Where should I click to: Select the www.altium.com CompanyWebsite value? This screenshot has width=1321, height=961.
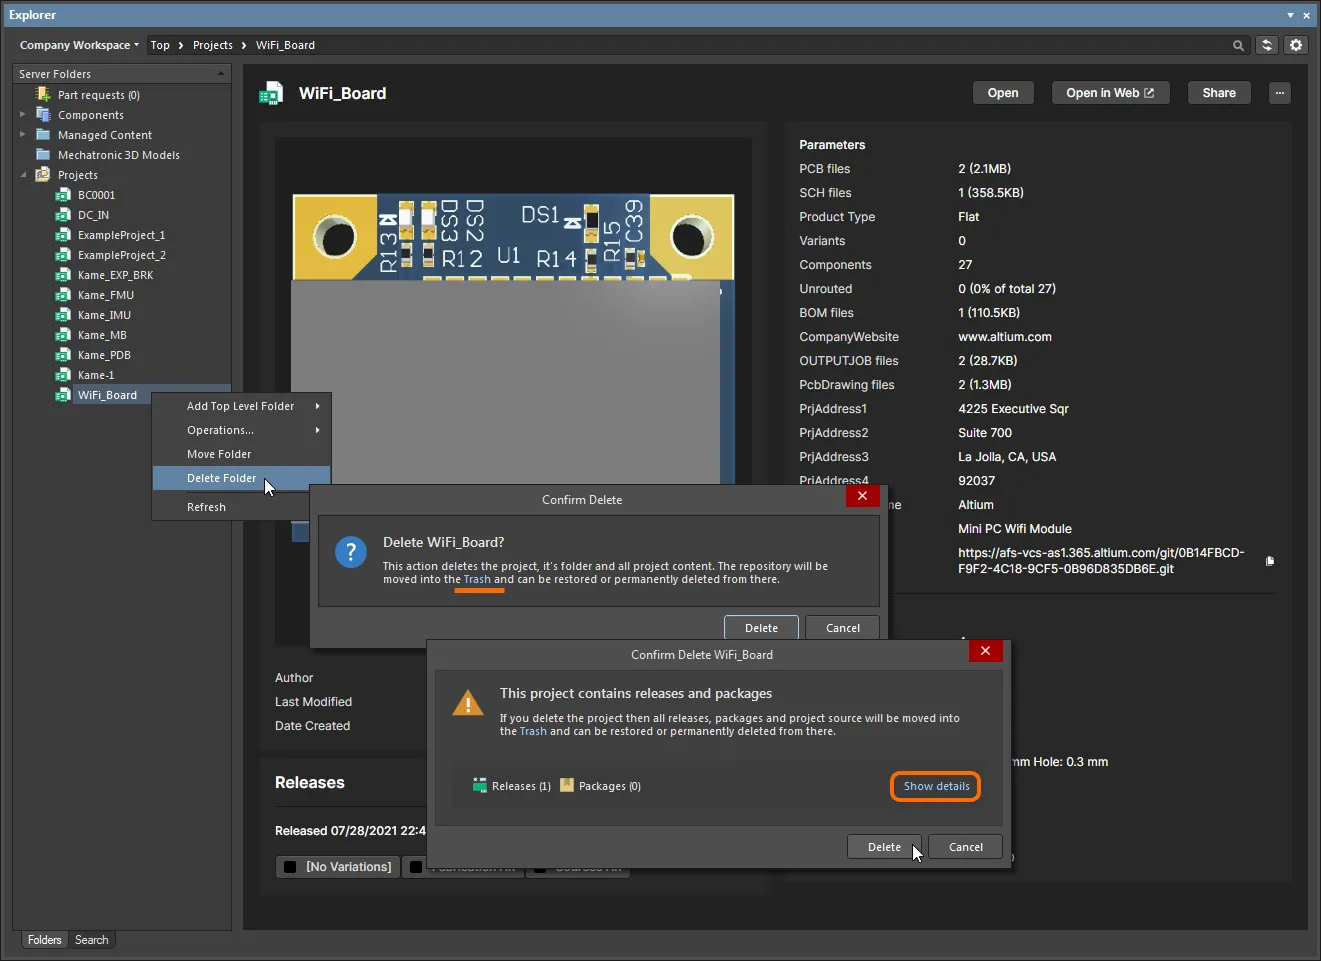[1005, 337]
